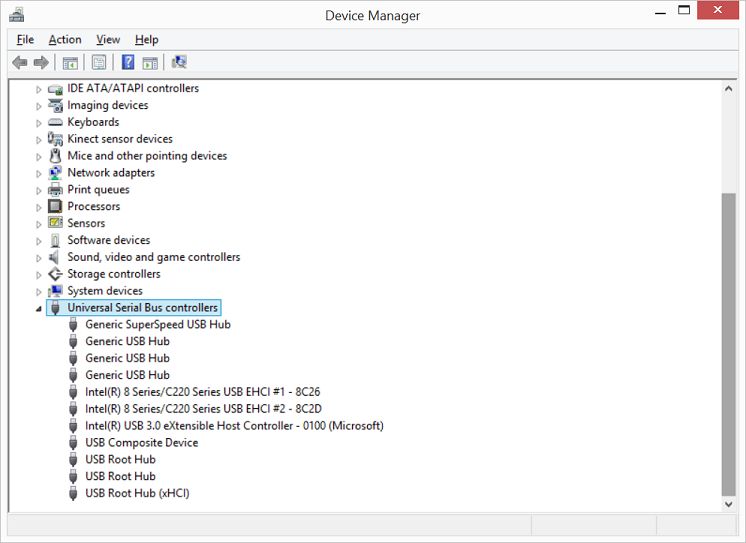Select Generic SuperSpeed USB Hub

(158, 325)
